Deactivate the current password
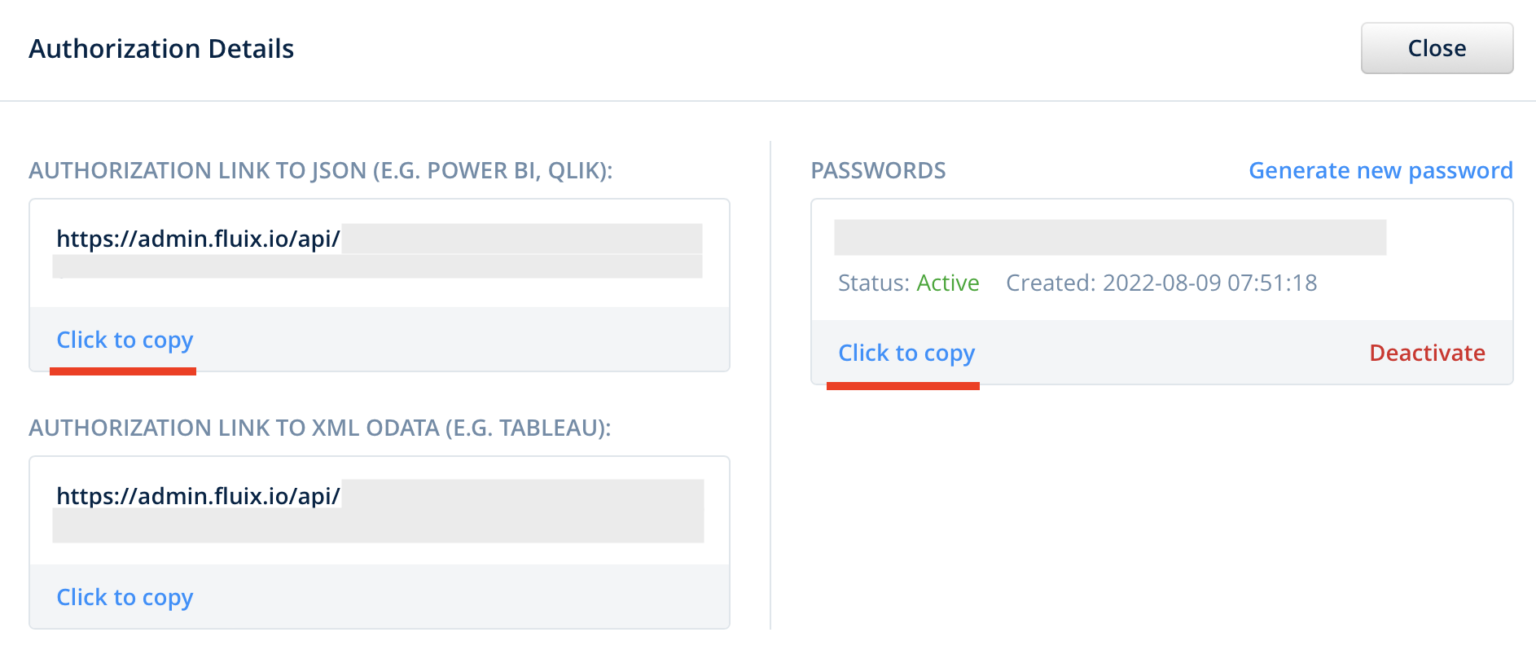 [1426, 353]
